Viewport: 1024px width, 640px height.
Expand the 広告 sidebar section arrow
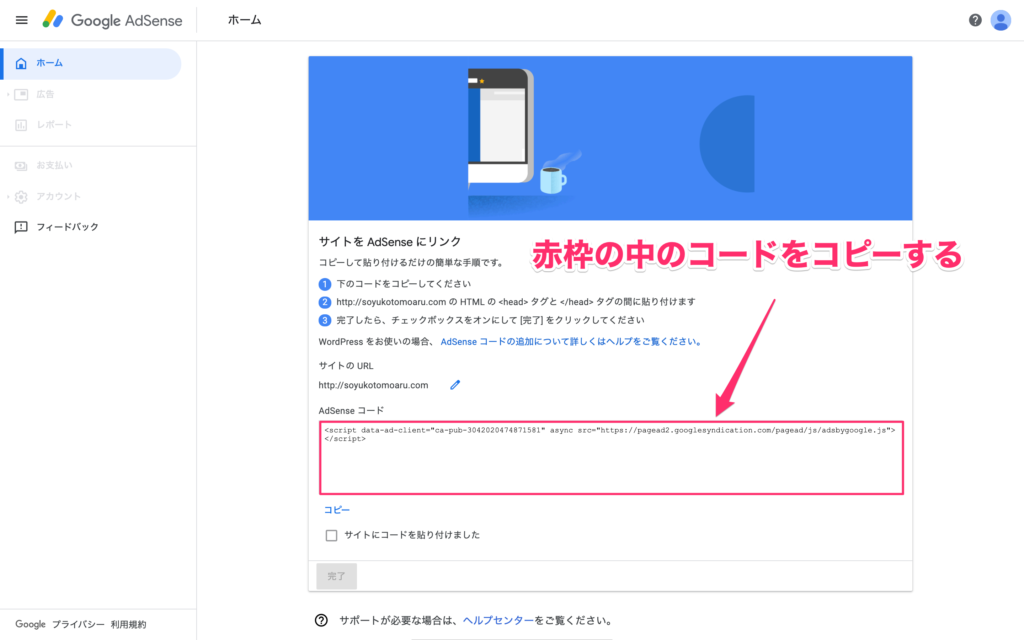click(8, 95)
